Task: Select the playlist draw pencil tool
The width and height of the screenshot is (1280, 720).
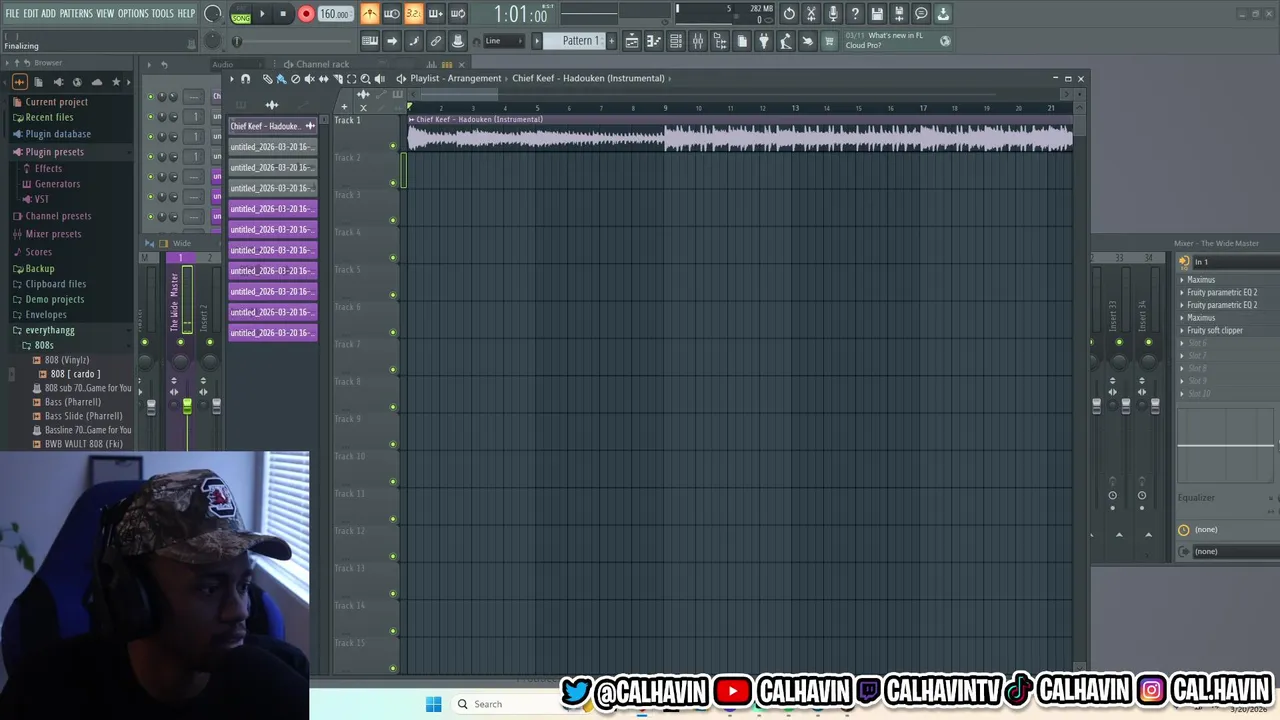Action: click(x=267, y=79)
